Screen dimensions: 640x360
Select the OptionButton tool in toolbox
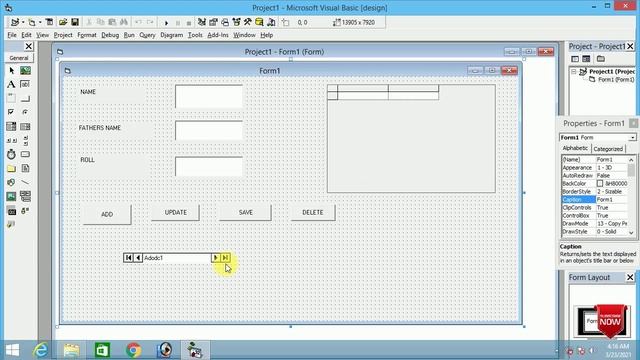pyautogui.click(x=25, y=112)
